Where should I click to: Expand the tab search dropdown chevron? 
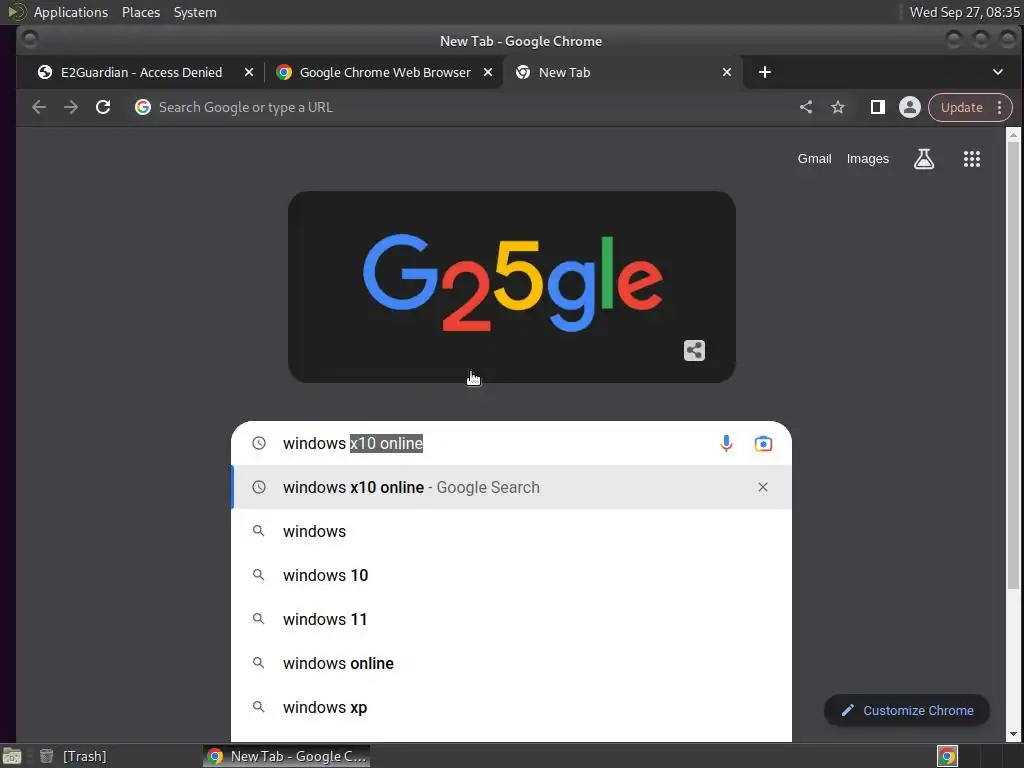coord(998,72)
